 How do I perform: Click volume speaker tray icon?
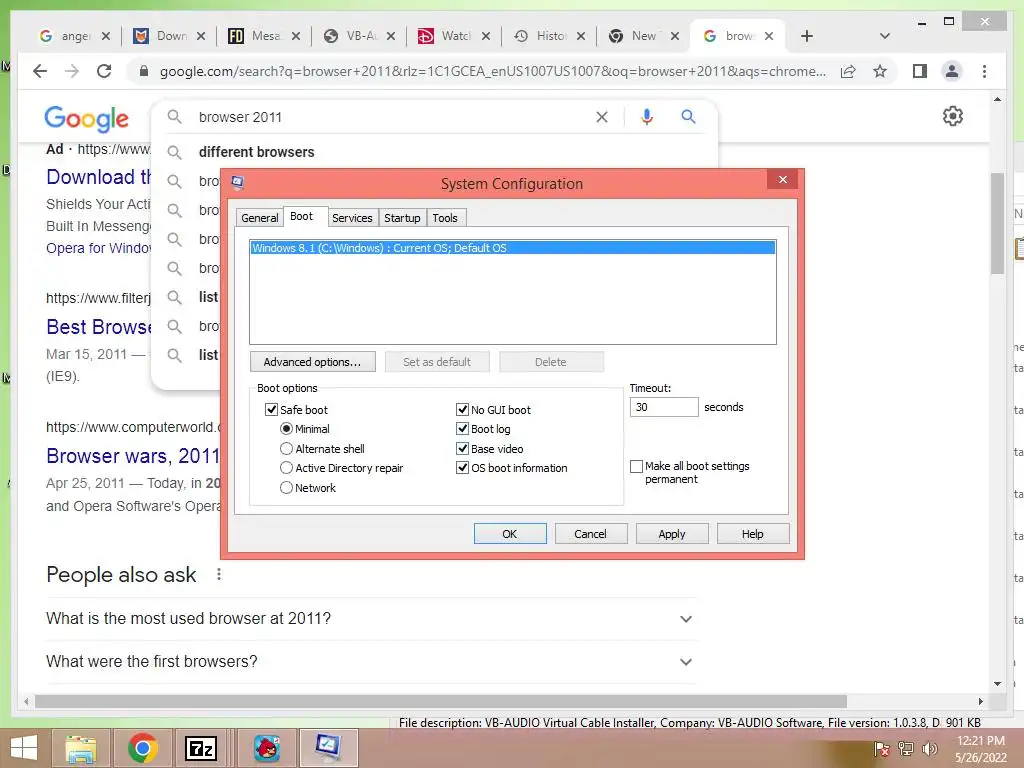(930, 749)
